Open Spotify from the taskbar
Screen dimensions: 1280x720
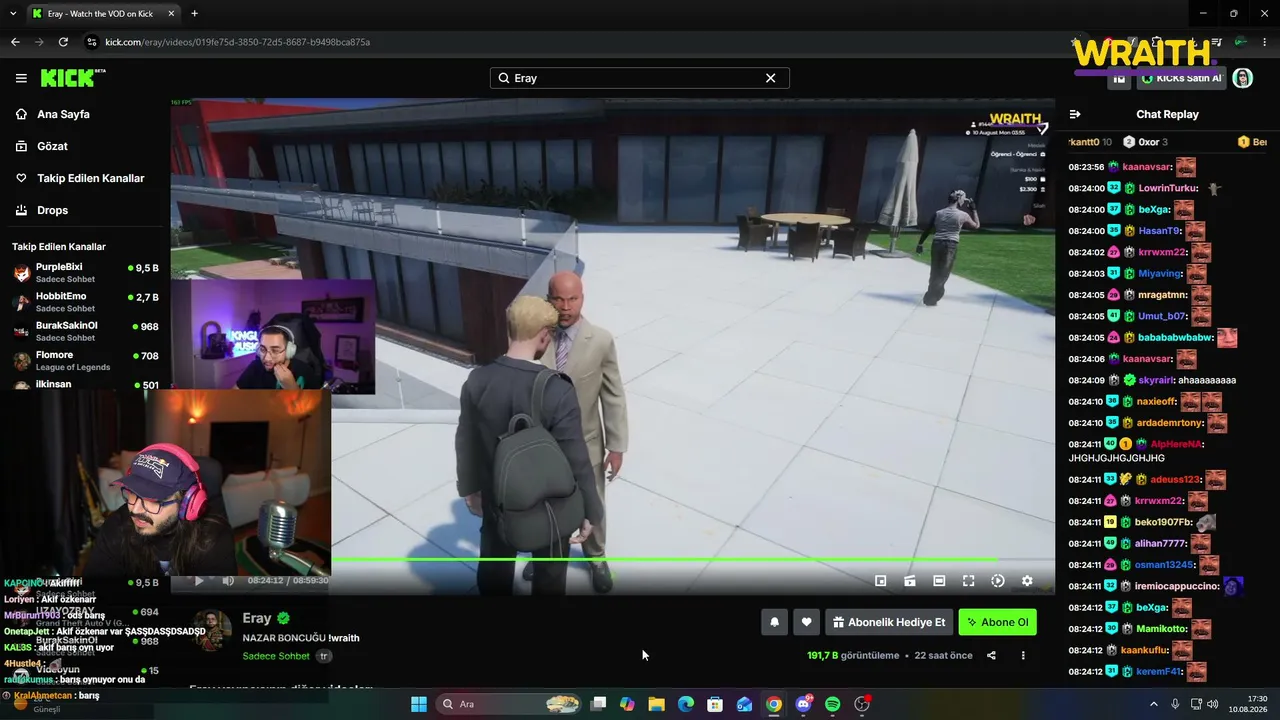(833, 704)
